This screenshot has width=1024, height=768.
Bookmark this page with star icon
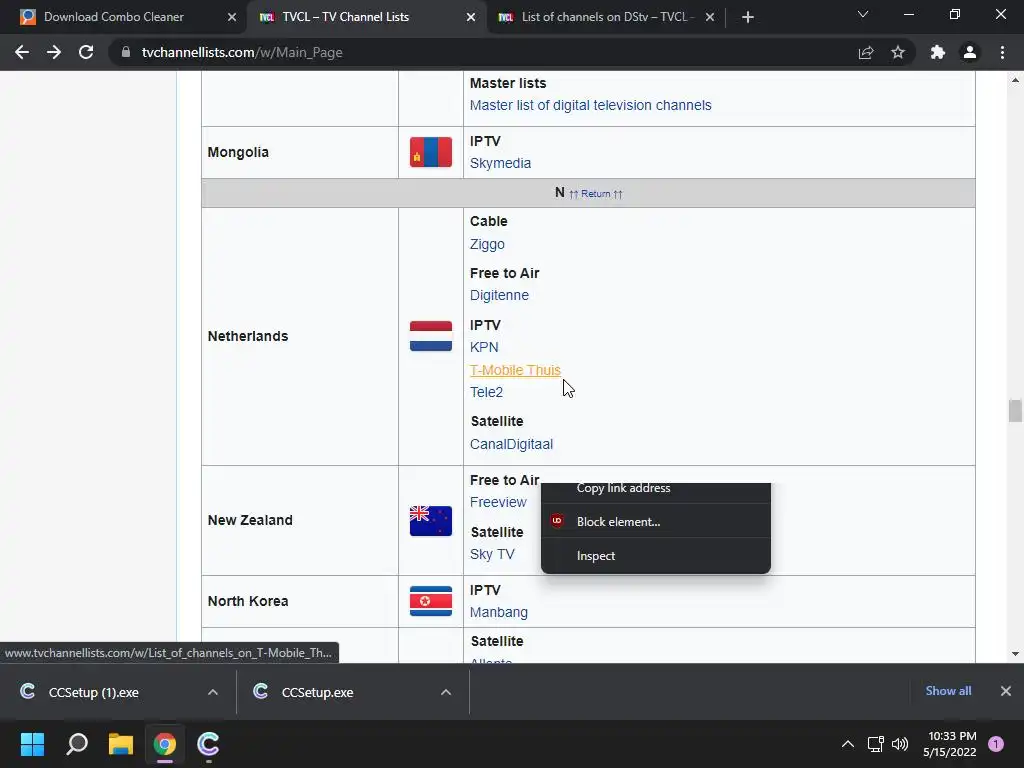point(898,52)
